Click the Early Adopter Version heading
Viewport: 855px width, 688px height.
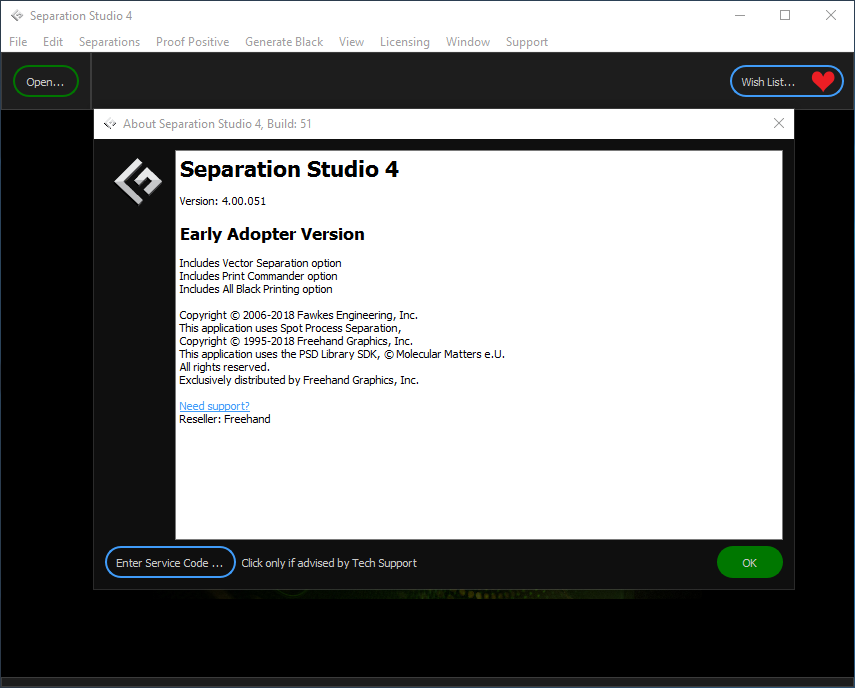[272, 234]
